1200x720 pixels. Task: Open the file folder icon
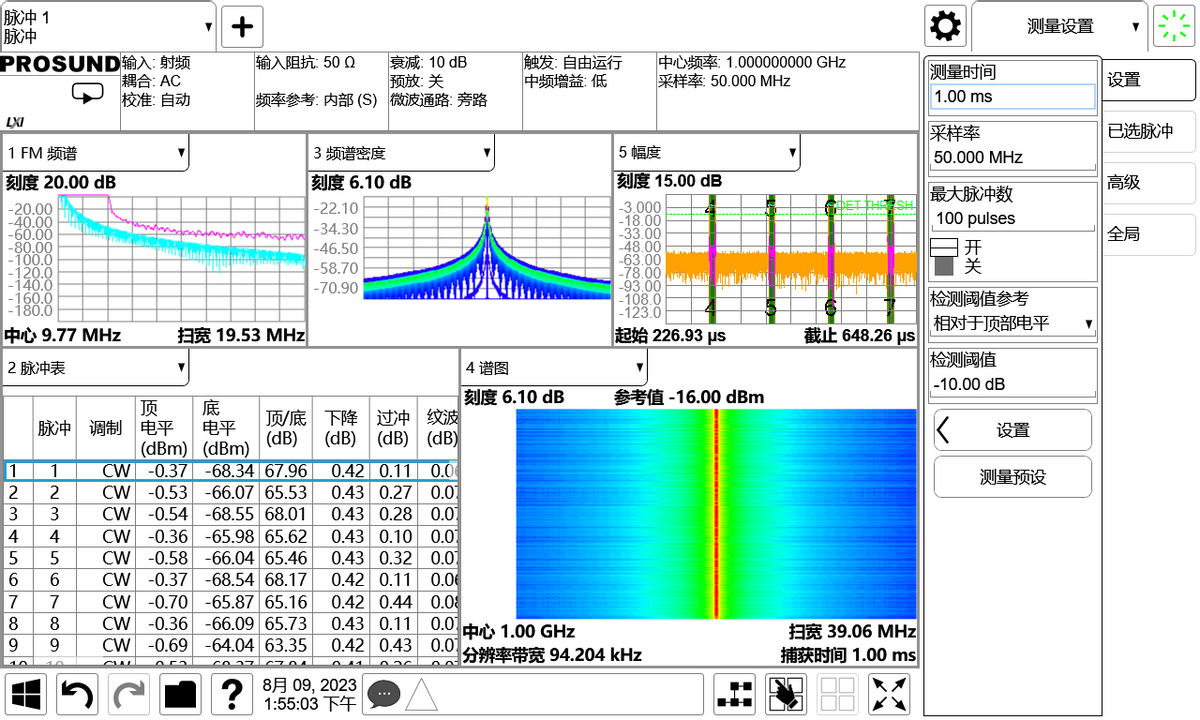pos(181,693)
